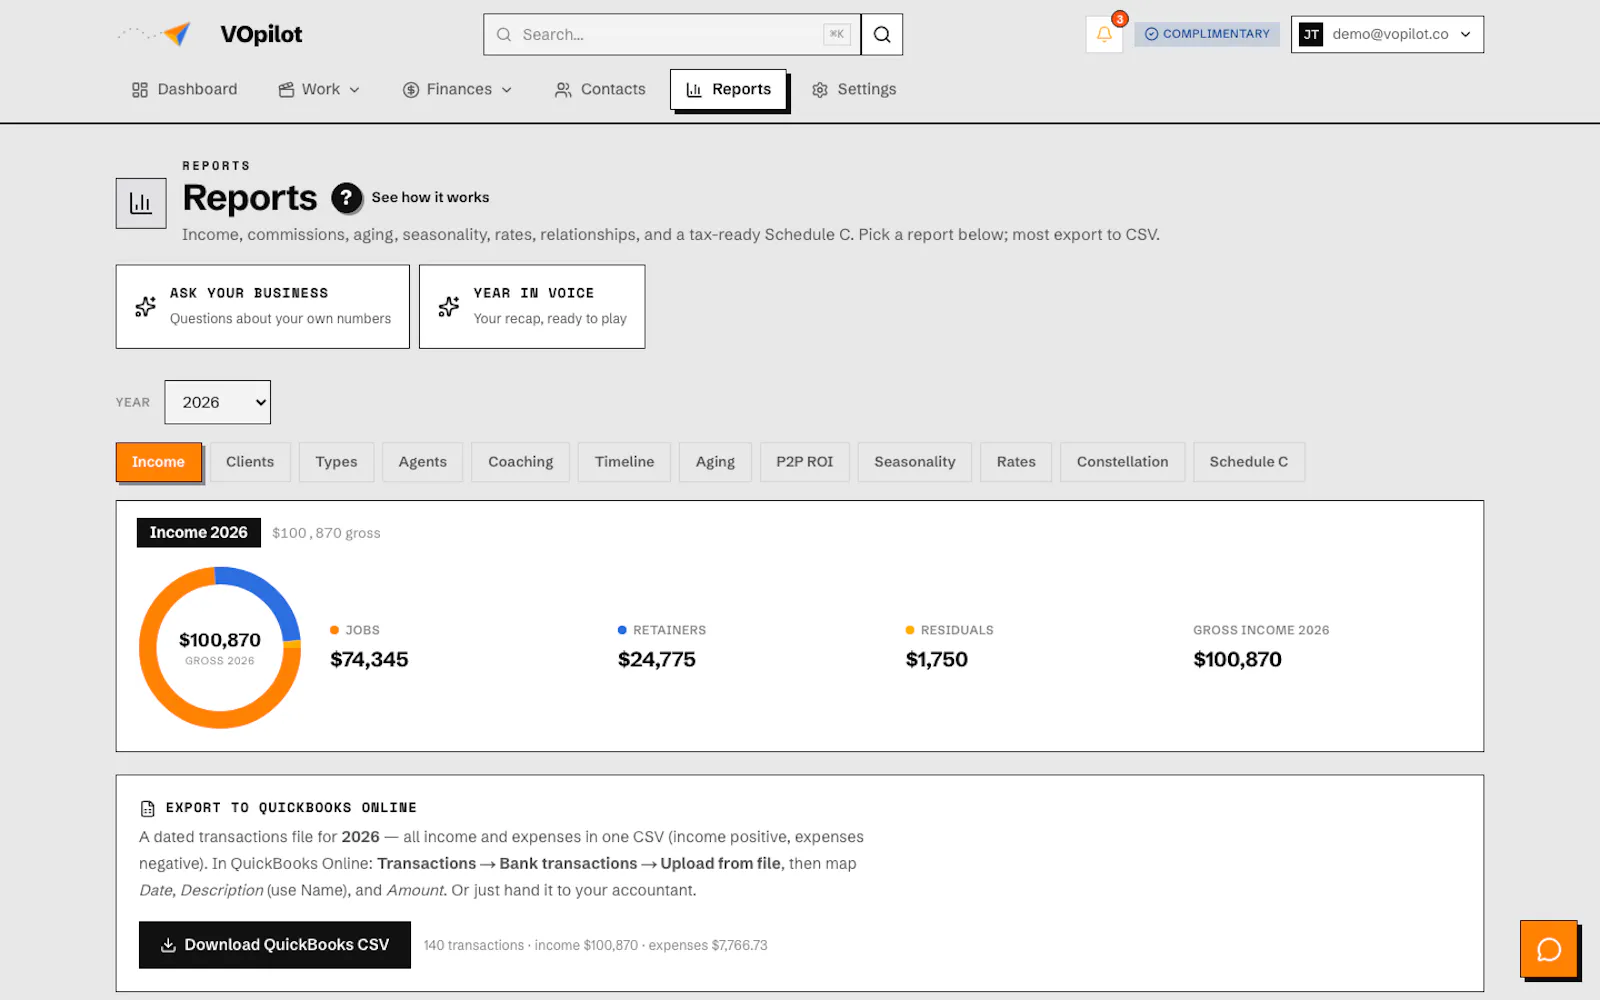Expand the Work menu chevron

tap(354, 90)
